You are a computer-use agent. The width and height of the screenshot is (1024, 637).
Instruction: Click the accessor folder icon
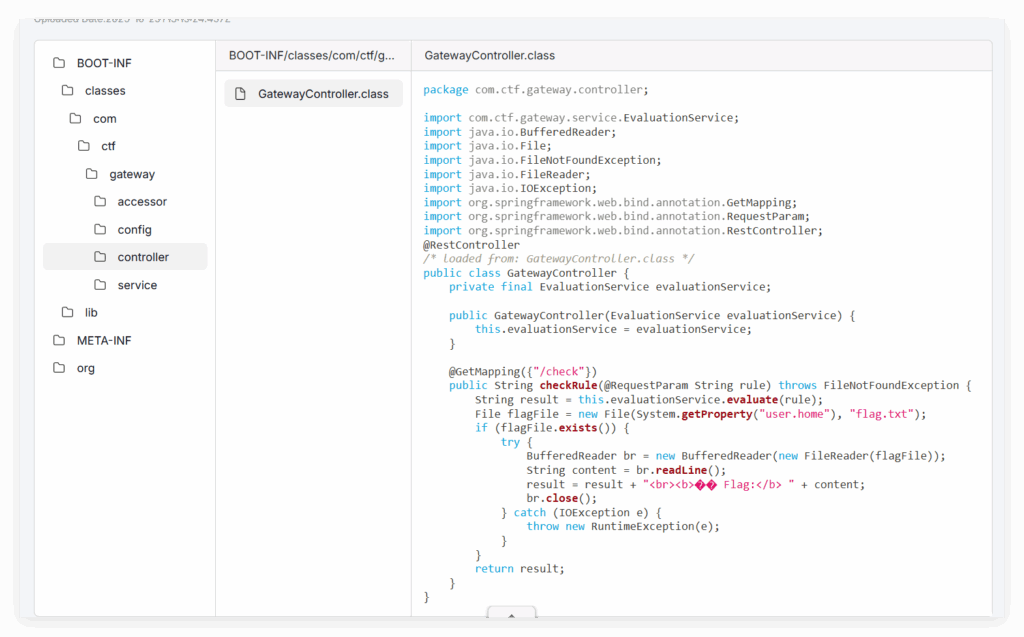click(x=100, y=202)
